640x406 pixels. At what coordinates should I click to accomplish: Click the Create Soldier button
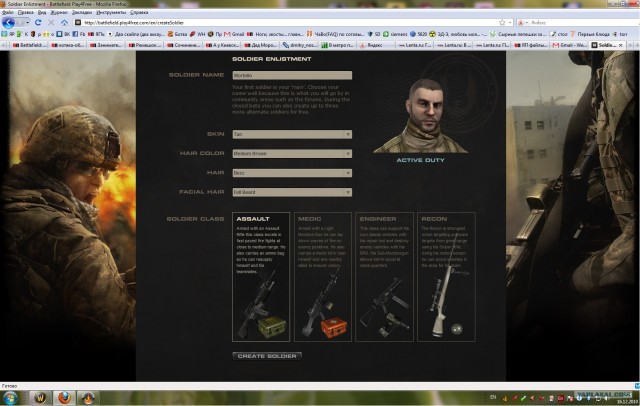(267, 356)
